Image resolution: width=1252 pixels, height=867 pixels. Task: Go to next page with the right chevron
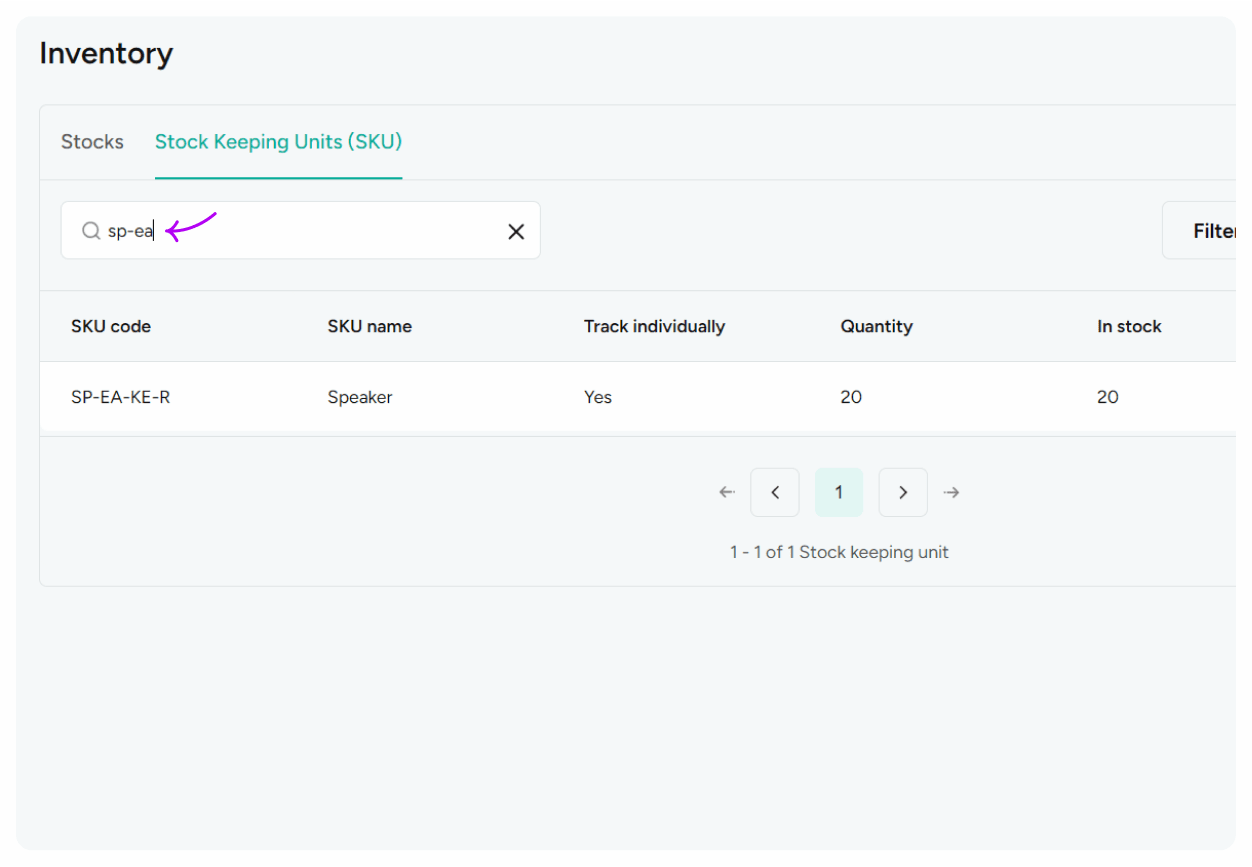point(903,492)
